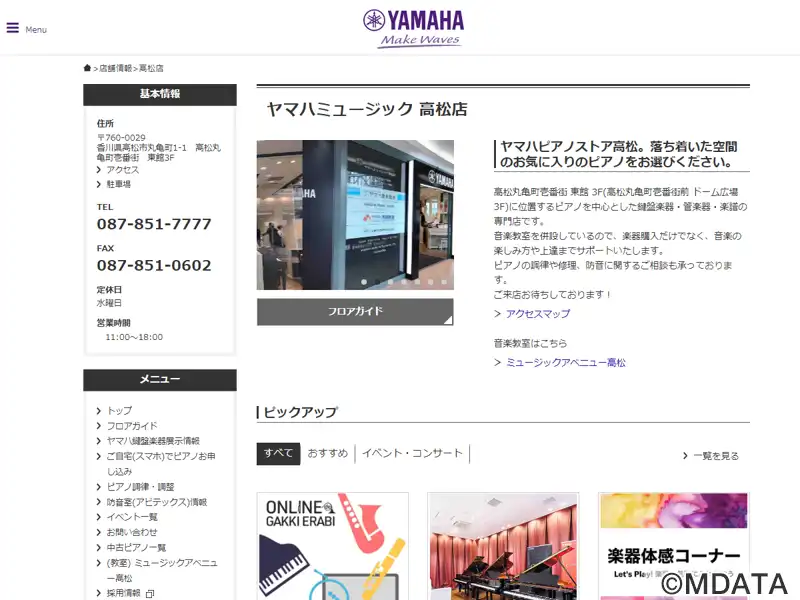Open the アクセスマップ link
Viewport: 800px width, 600px height.
538,314
